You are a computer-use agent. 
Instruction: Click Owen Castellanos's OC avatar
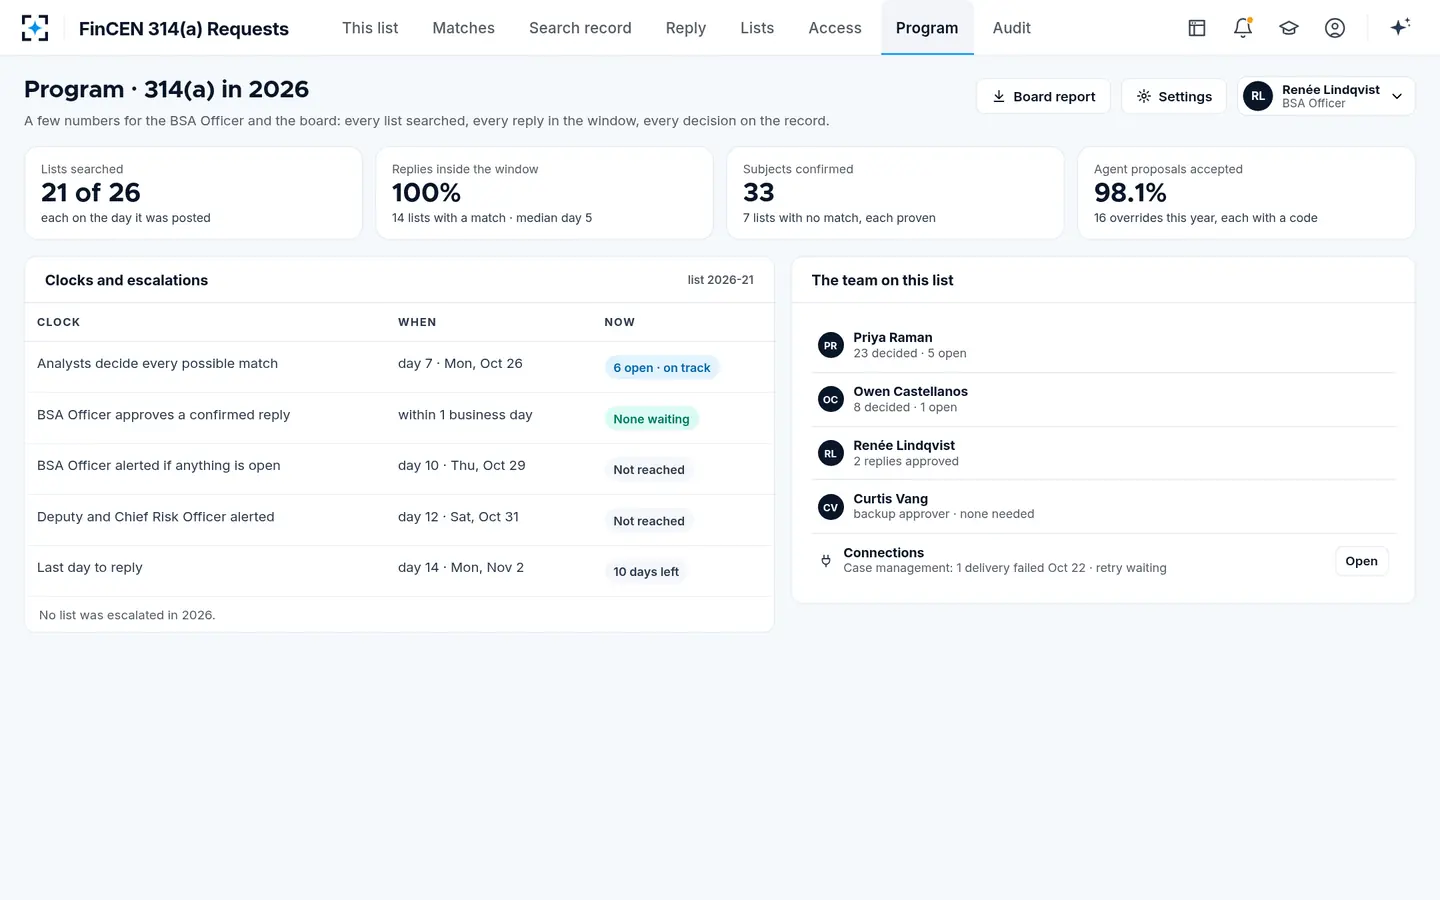click(x=830, y=399)
